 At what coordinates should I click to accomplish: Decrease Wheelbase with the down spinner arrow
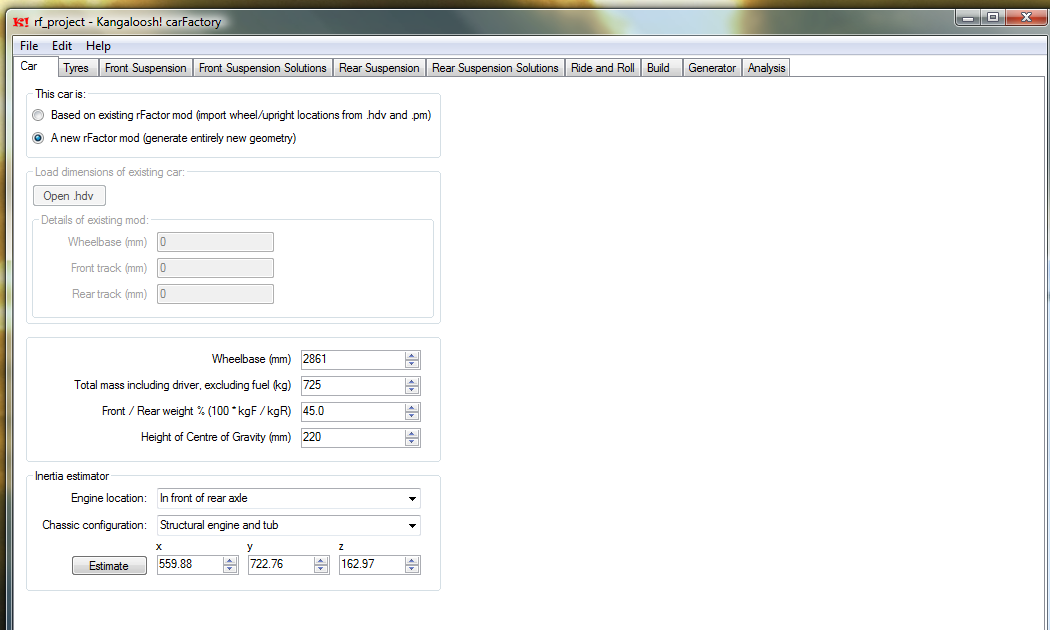pos(412,364)
